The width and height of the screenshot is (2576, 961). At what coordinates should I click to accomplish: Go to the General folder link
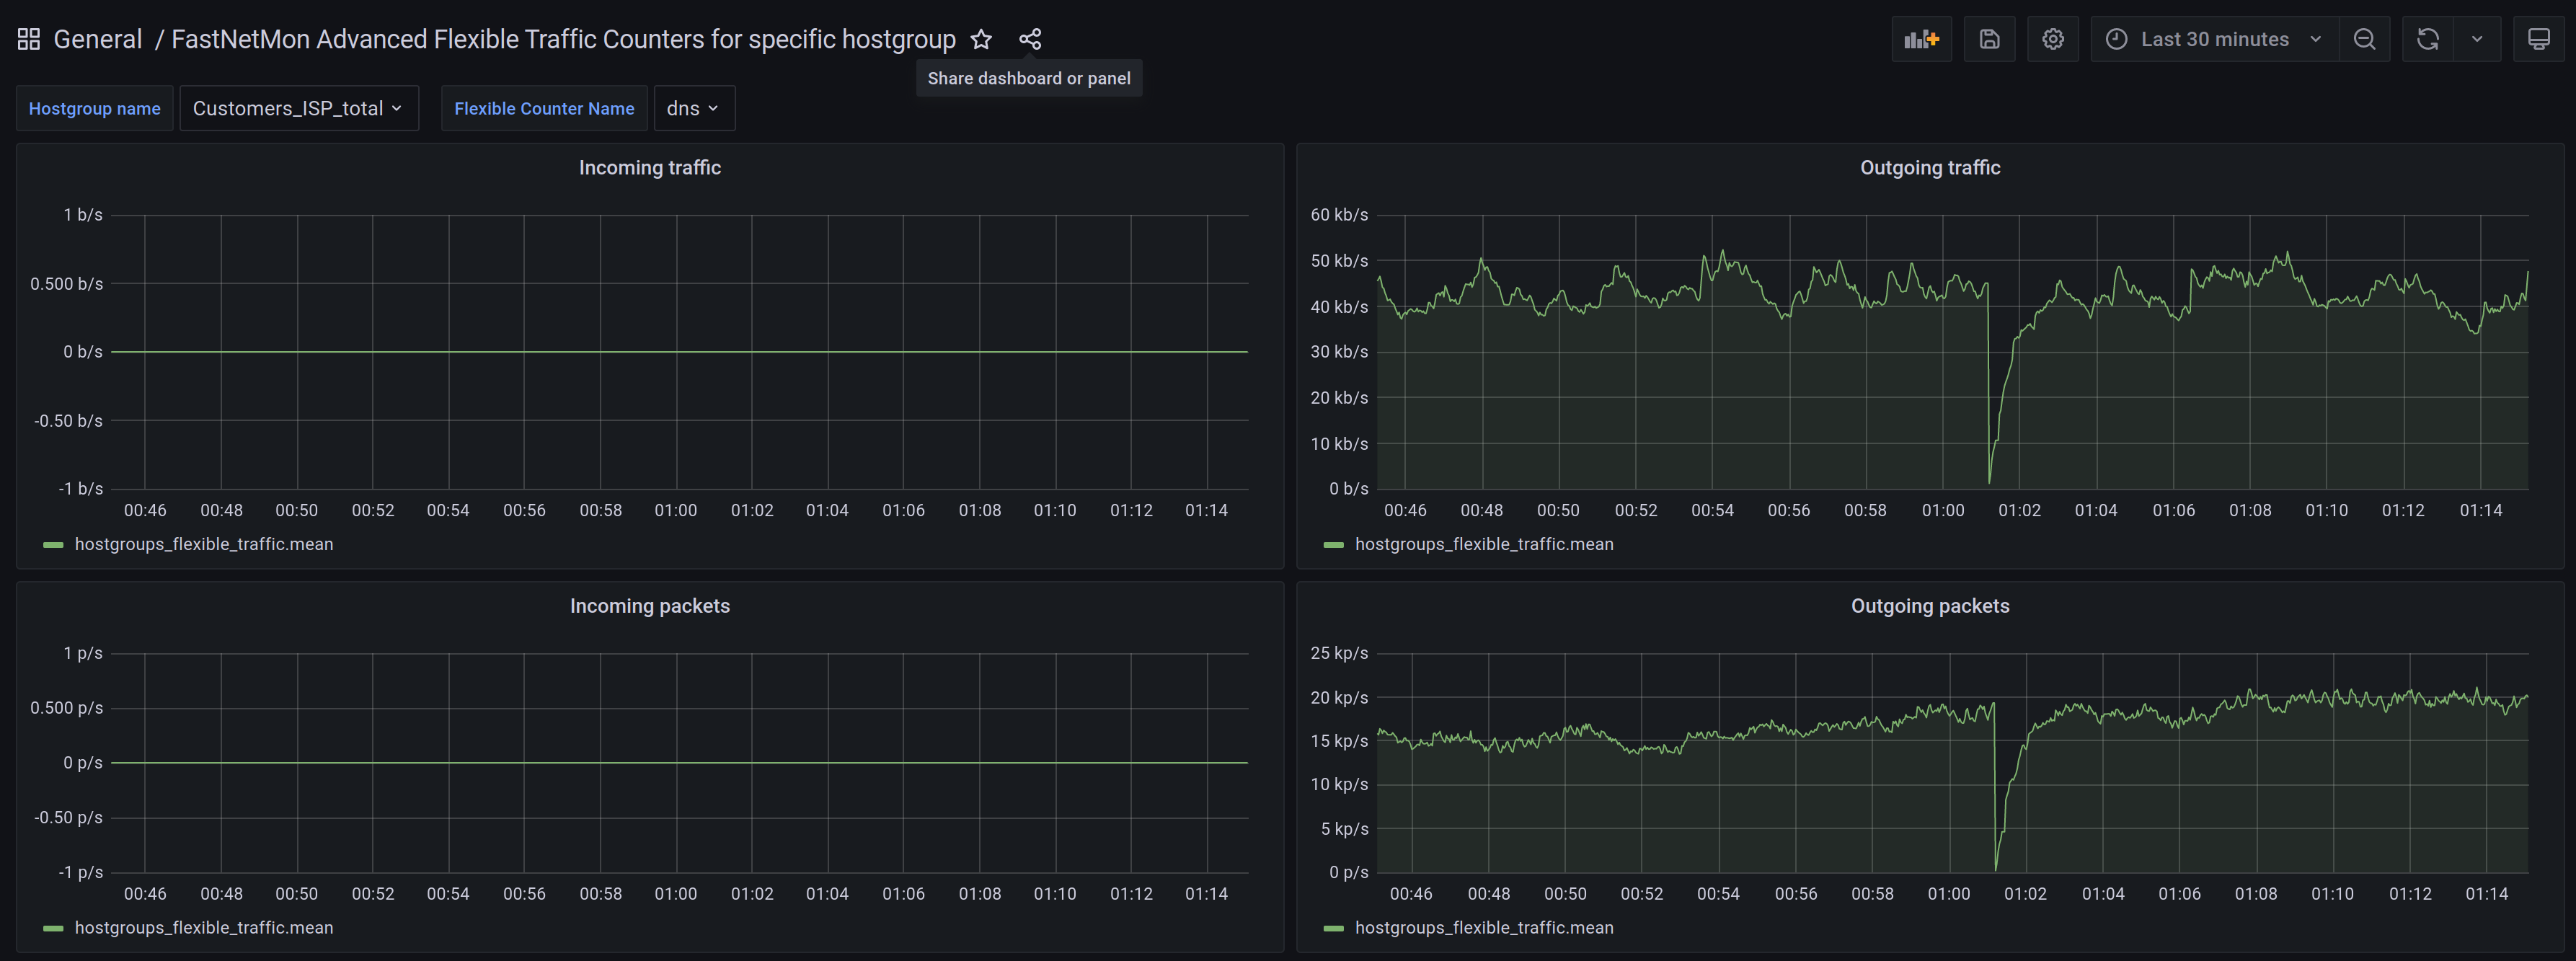(97, 39)
